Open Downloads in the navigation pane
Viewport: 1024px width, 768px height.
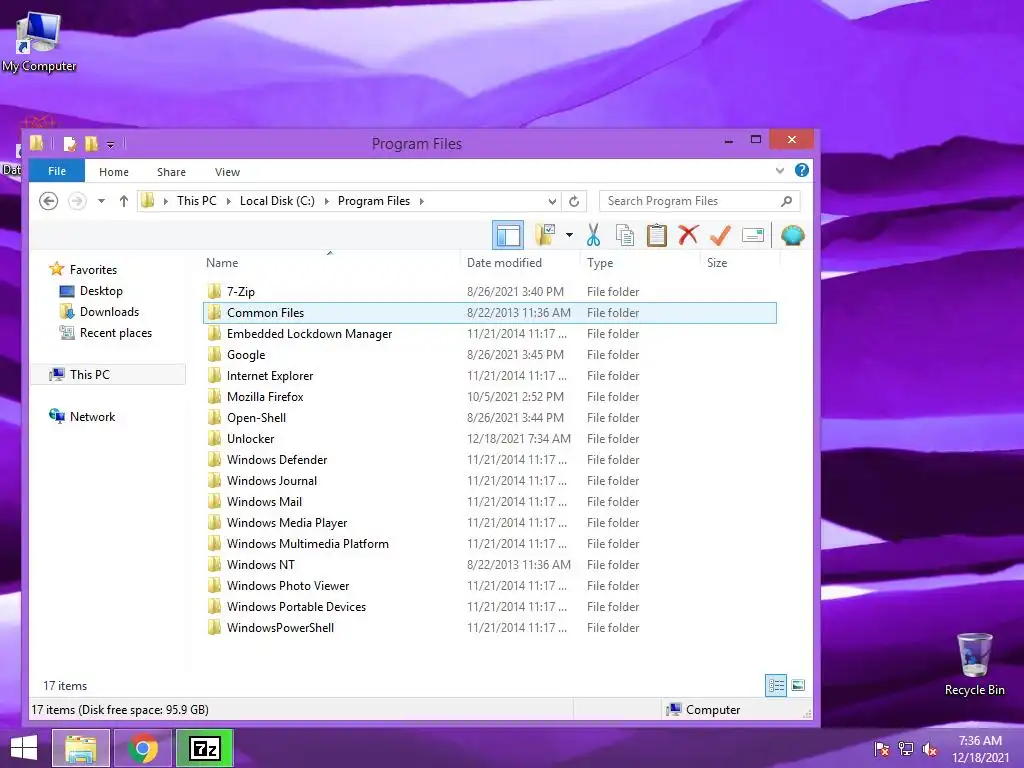[x=109, y=312]
